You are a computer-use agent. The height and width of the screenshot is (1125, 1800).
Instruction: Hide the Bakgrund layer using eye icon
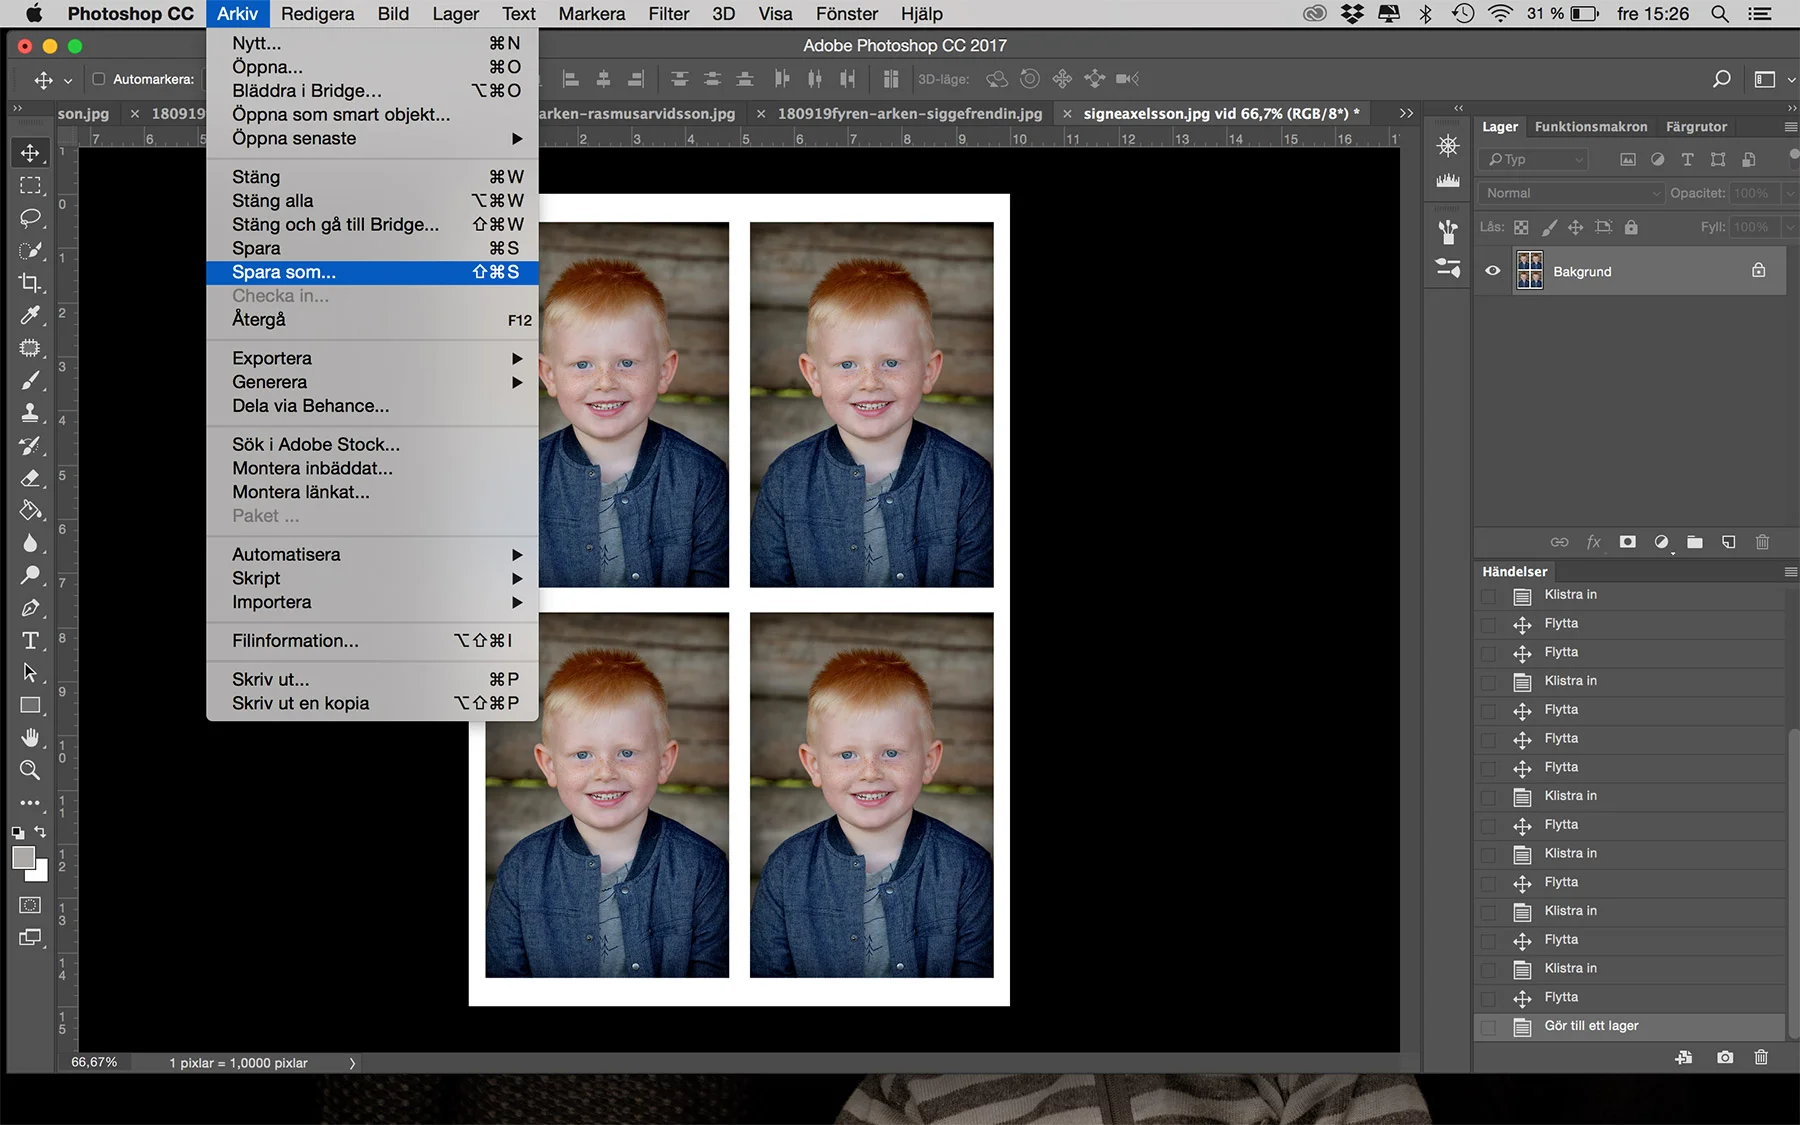[x=1492, y=271]
